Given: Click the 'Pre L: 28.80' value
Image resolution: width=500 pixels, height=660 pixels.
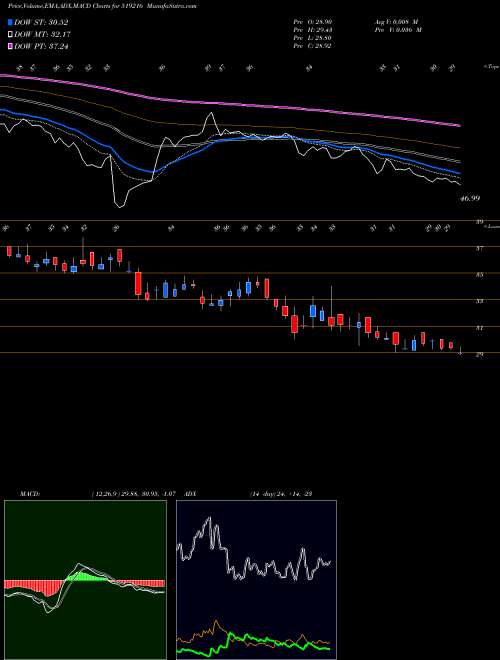Looking at the screenshot, I should click(312, 38).
